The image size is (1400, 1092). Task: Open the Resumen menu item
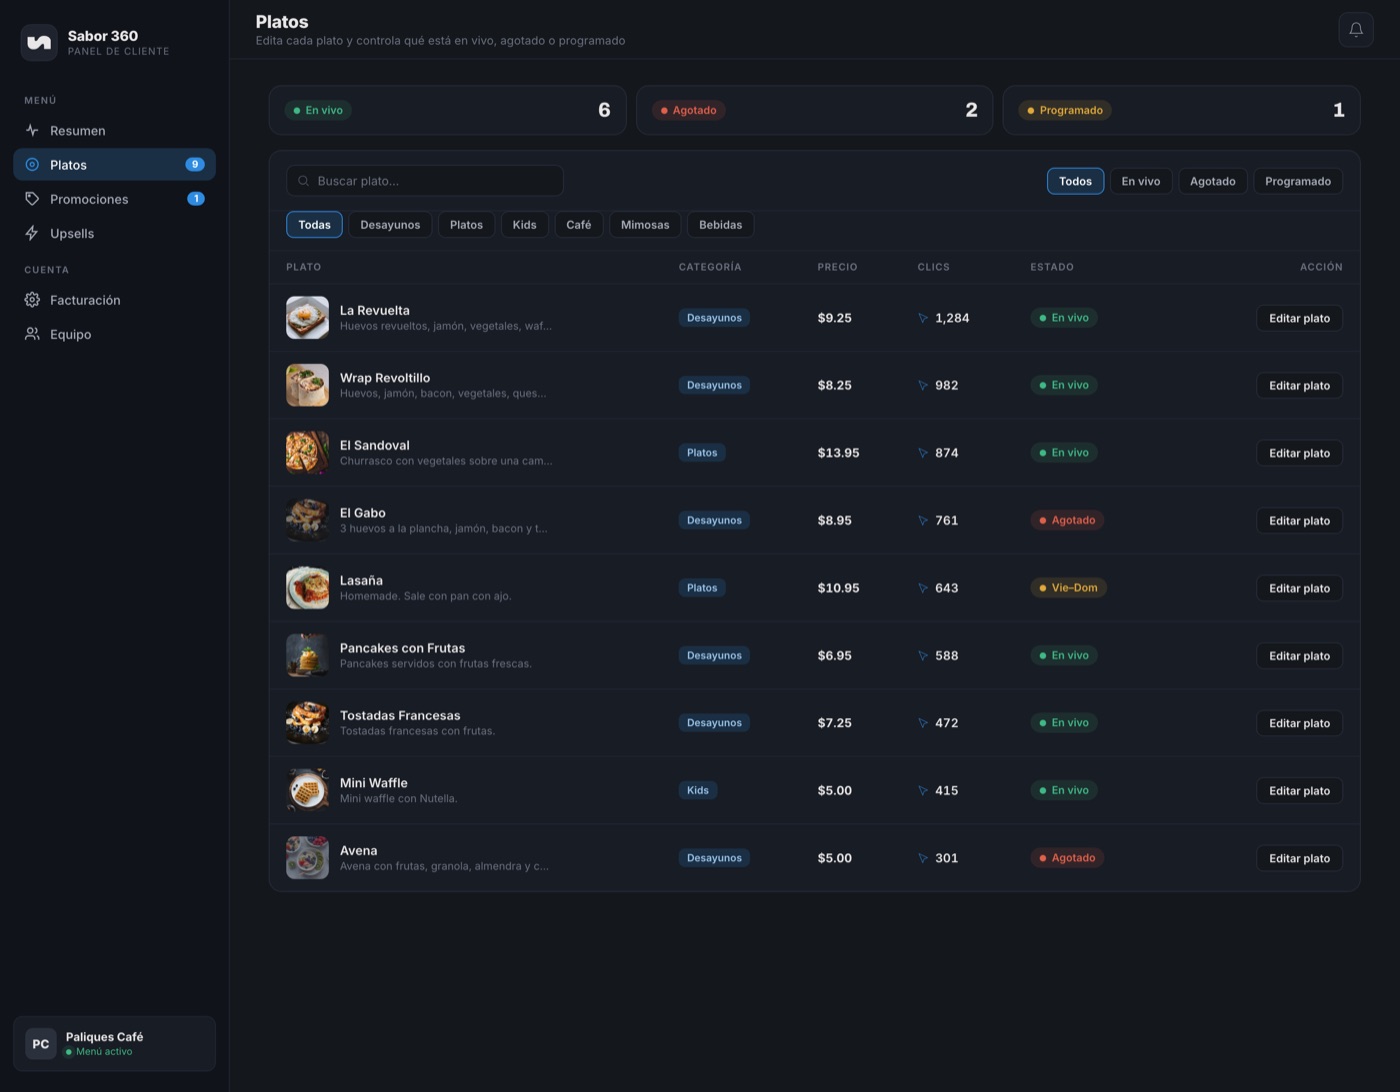pos(114,130)
